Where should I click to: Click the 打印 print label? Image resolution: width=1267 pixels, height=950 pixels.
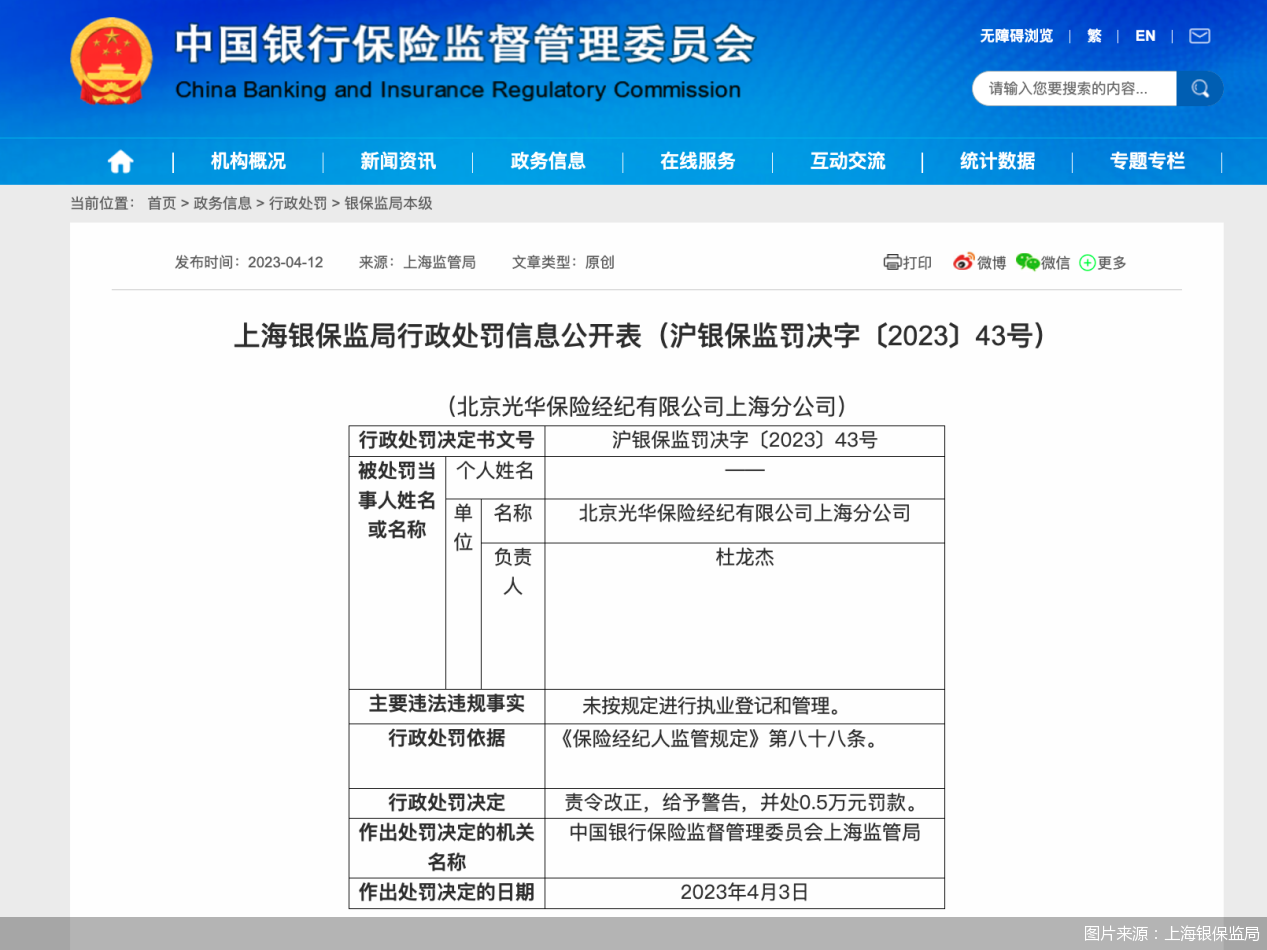tap(917, 263)
